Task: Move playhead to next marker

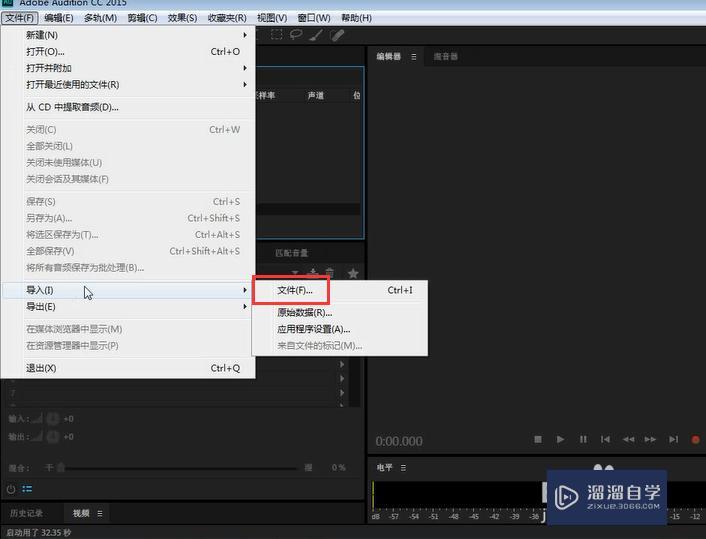Action: coord(673,439)
